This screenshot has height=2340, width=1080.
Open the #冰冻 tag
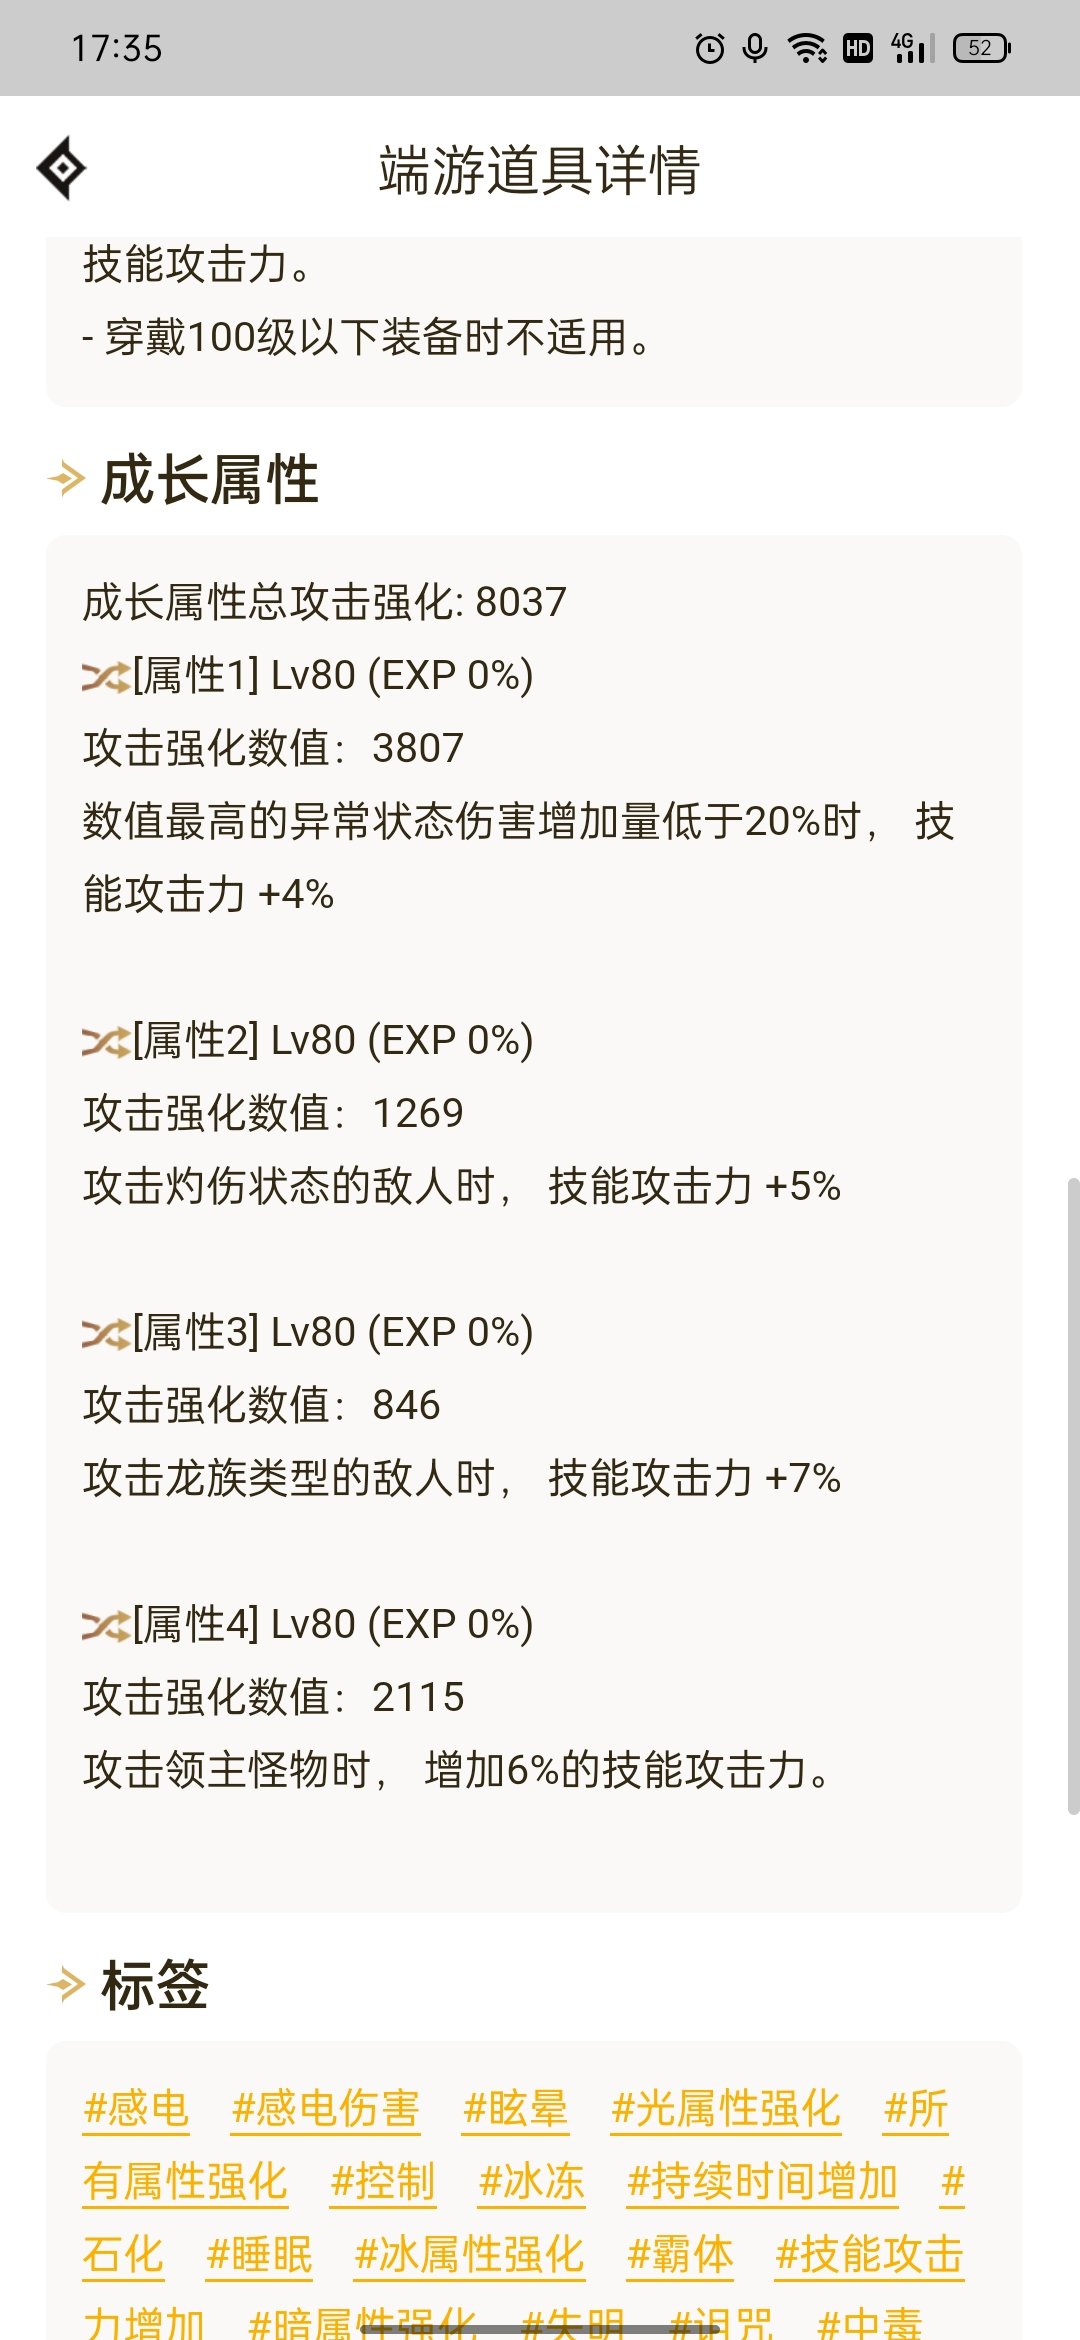tap(531, 2181)
